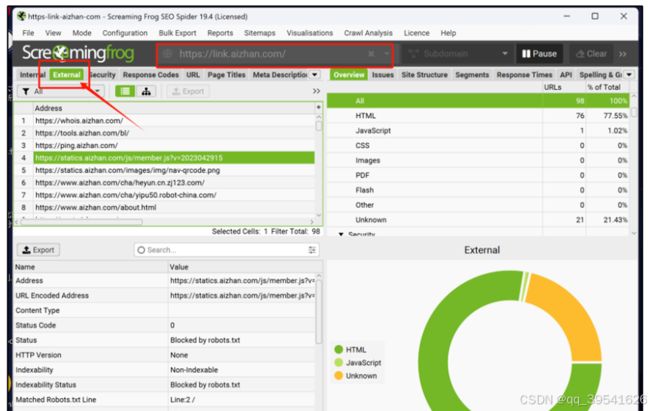650x411 pixels.
Task: Open the Mode menu
Action: pos(82,33)
